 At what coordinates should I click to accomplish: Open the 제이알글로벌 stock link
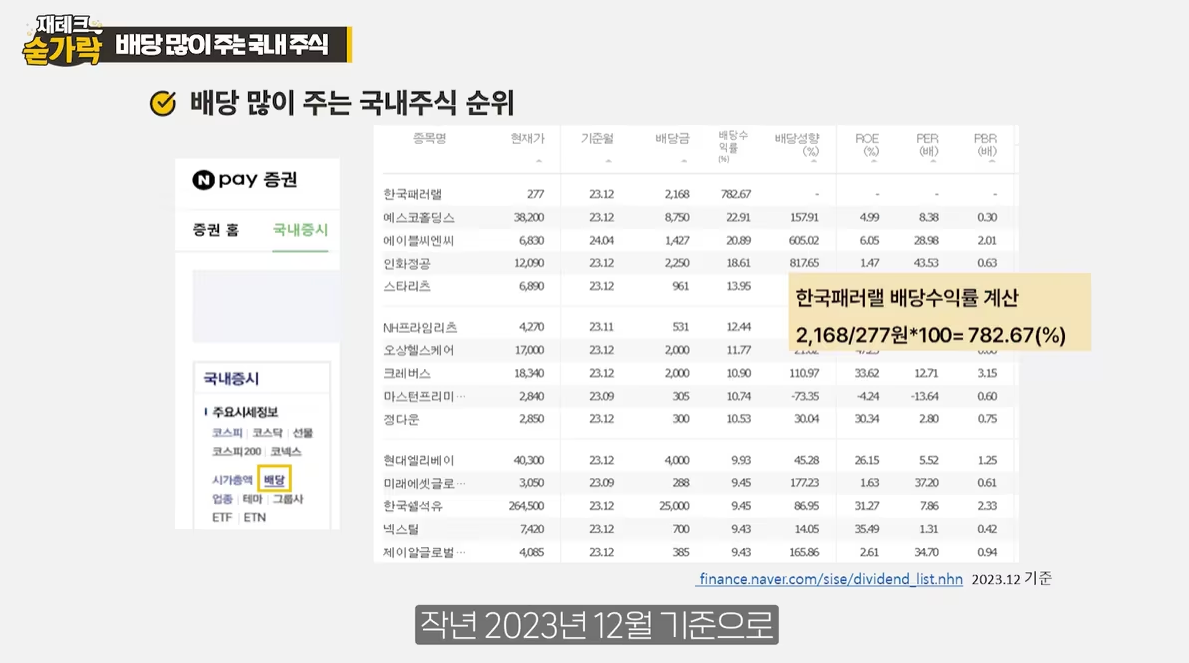click(425, 552)
